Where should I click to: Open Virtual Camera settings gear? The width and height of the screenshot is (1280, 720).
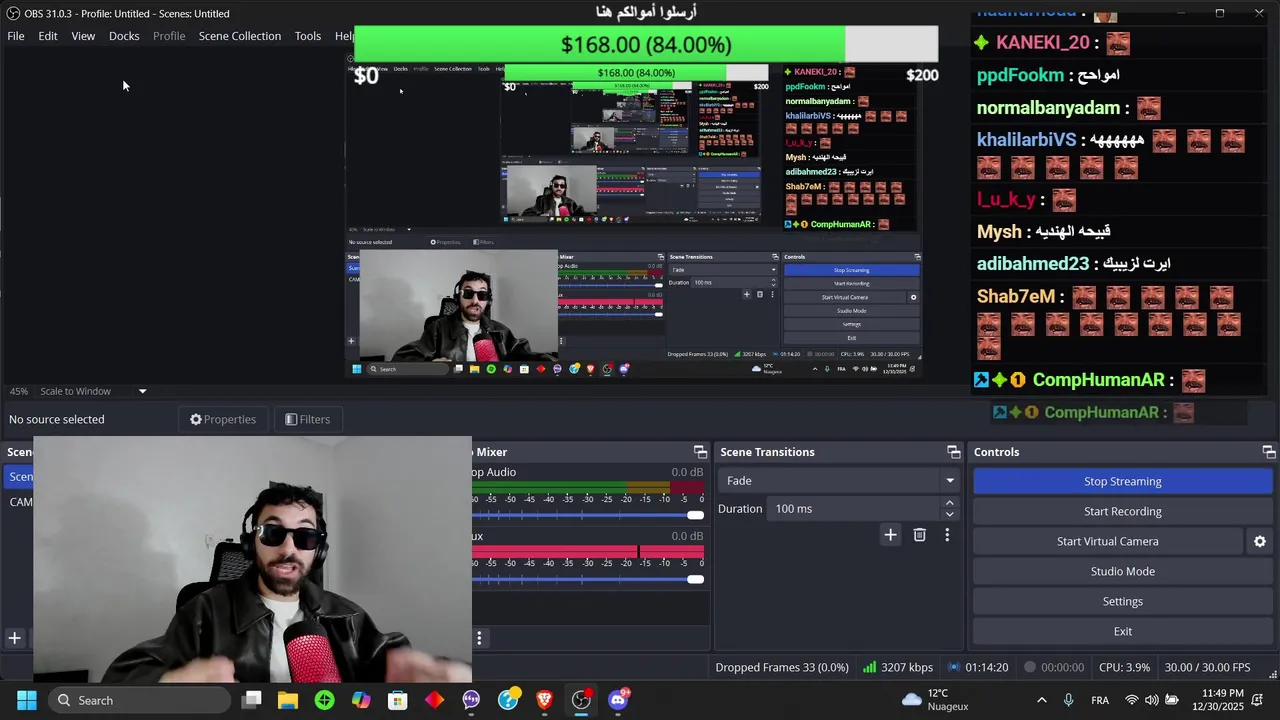click(x=1260, y=541)
